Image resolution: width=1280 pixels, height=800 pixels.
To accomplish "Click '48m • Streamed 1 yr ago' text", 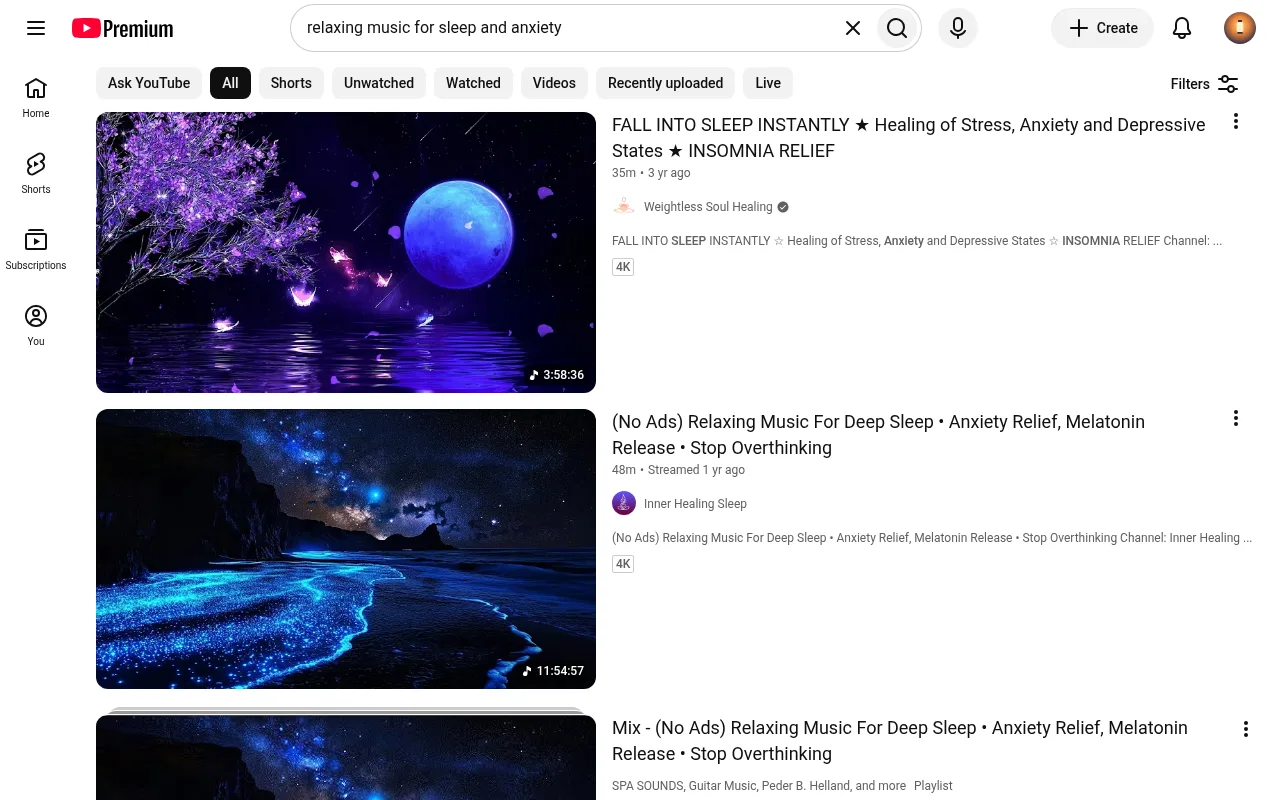I will click(678, 470).
